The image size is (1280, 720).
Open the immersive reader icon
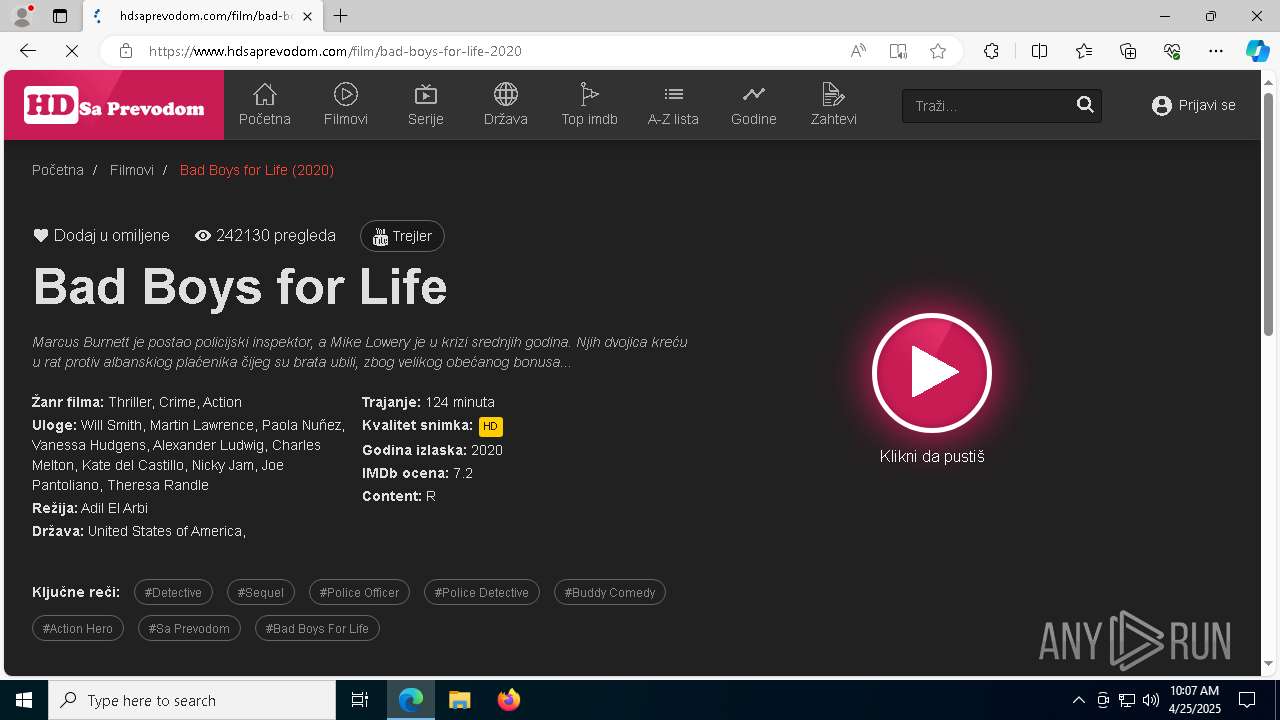(x=898, y=51)
